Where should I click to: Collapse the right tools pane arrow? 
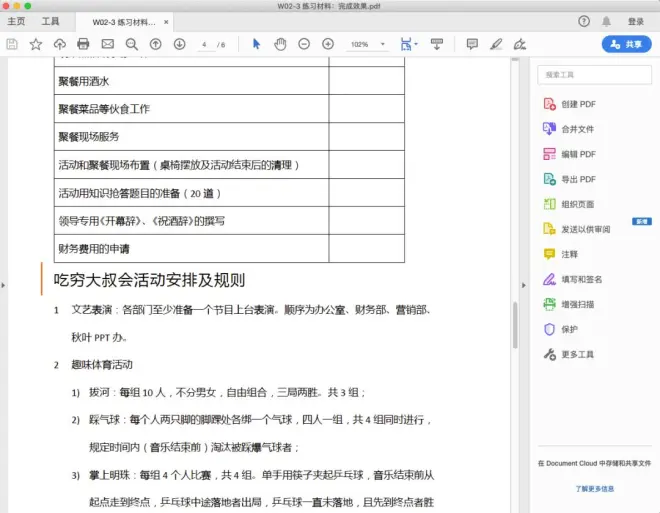click(x=525, y=285)
